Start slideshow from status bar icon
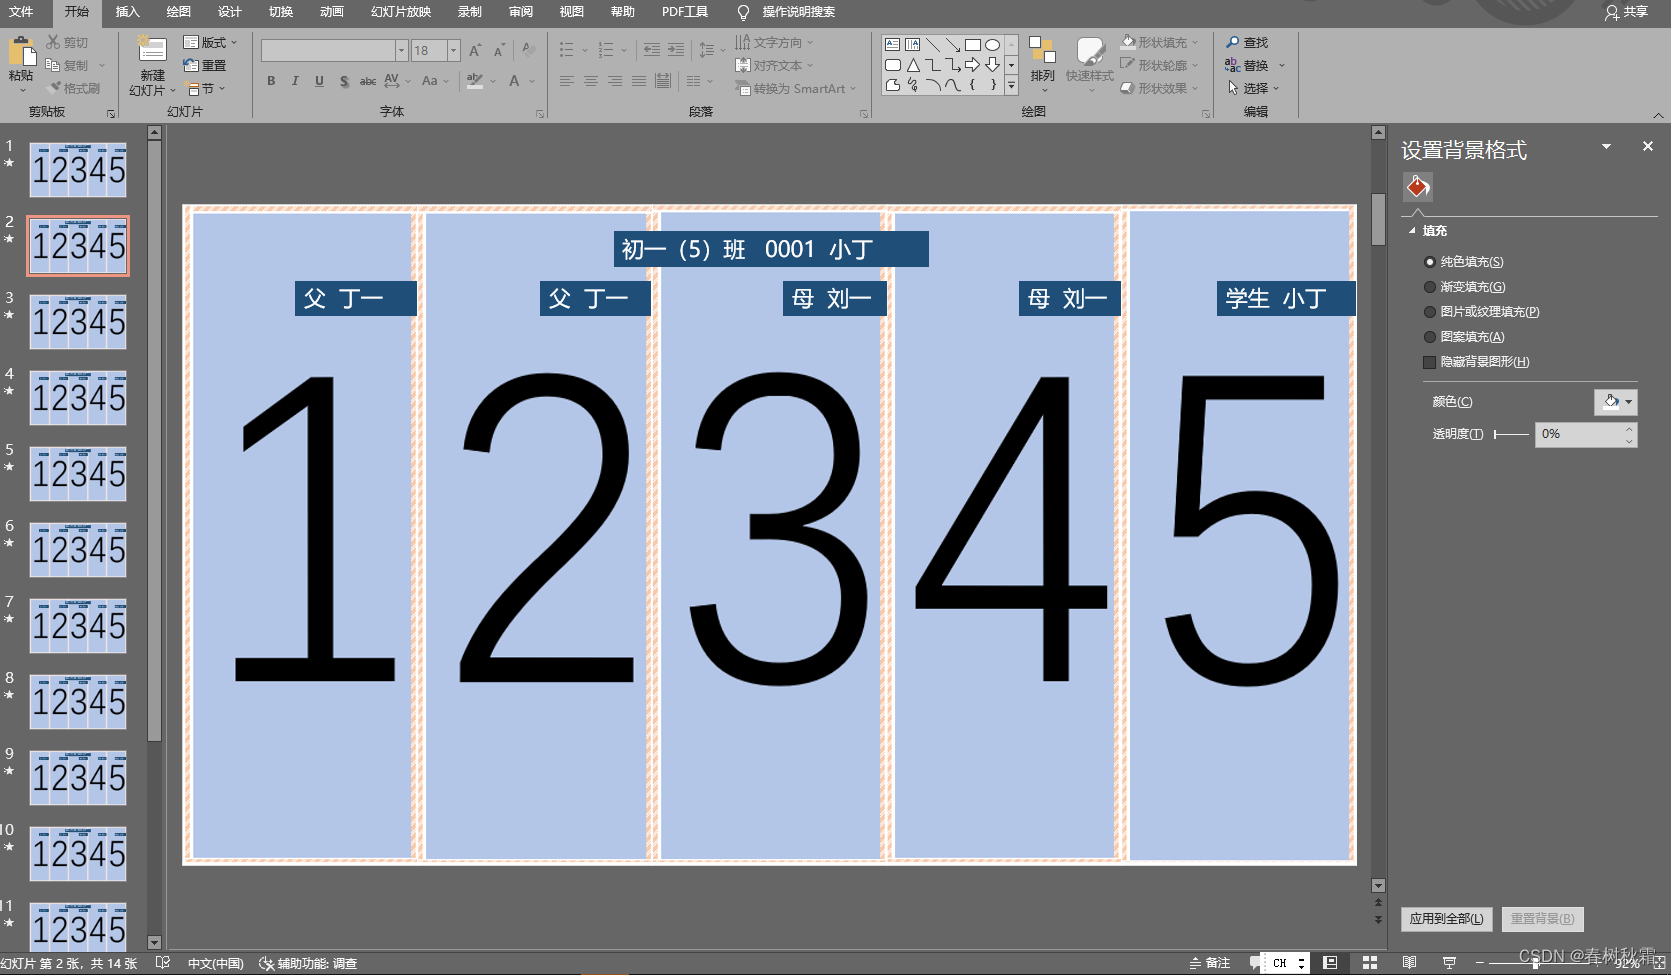1671x975 pixels. 1449,962
